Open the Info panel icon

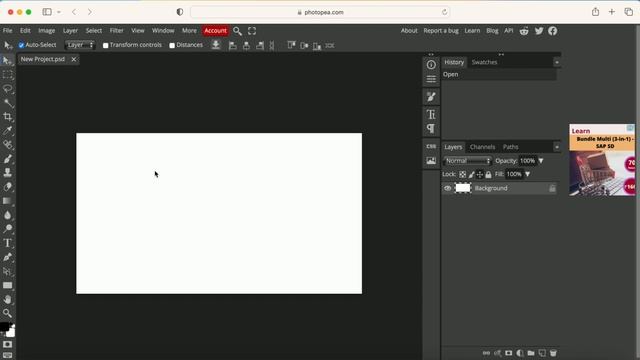click(x=431, y=65)
